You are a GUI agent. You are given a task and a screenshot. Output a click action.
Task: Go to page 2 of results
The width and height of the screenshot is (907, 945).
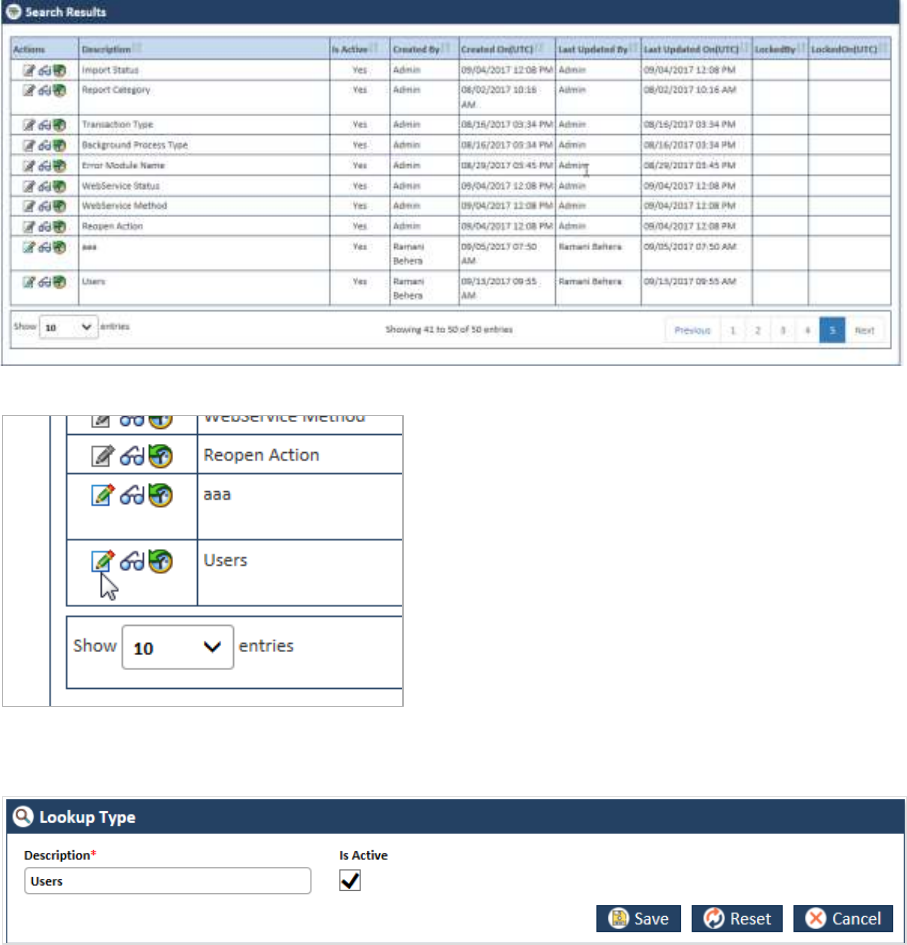click(758, 330)
